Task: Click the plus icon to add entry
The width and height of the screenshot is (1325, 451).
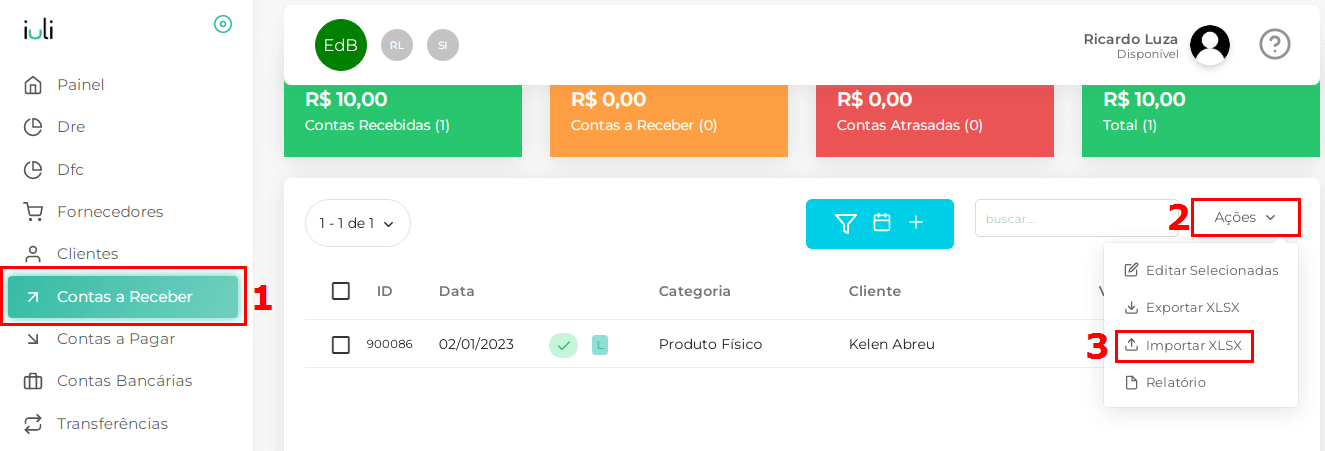Action: point(916,223)
